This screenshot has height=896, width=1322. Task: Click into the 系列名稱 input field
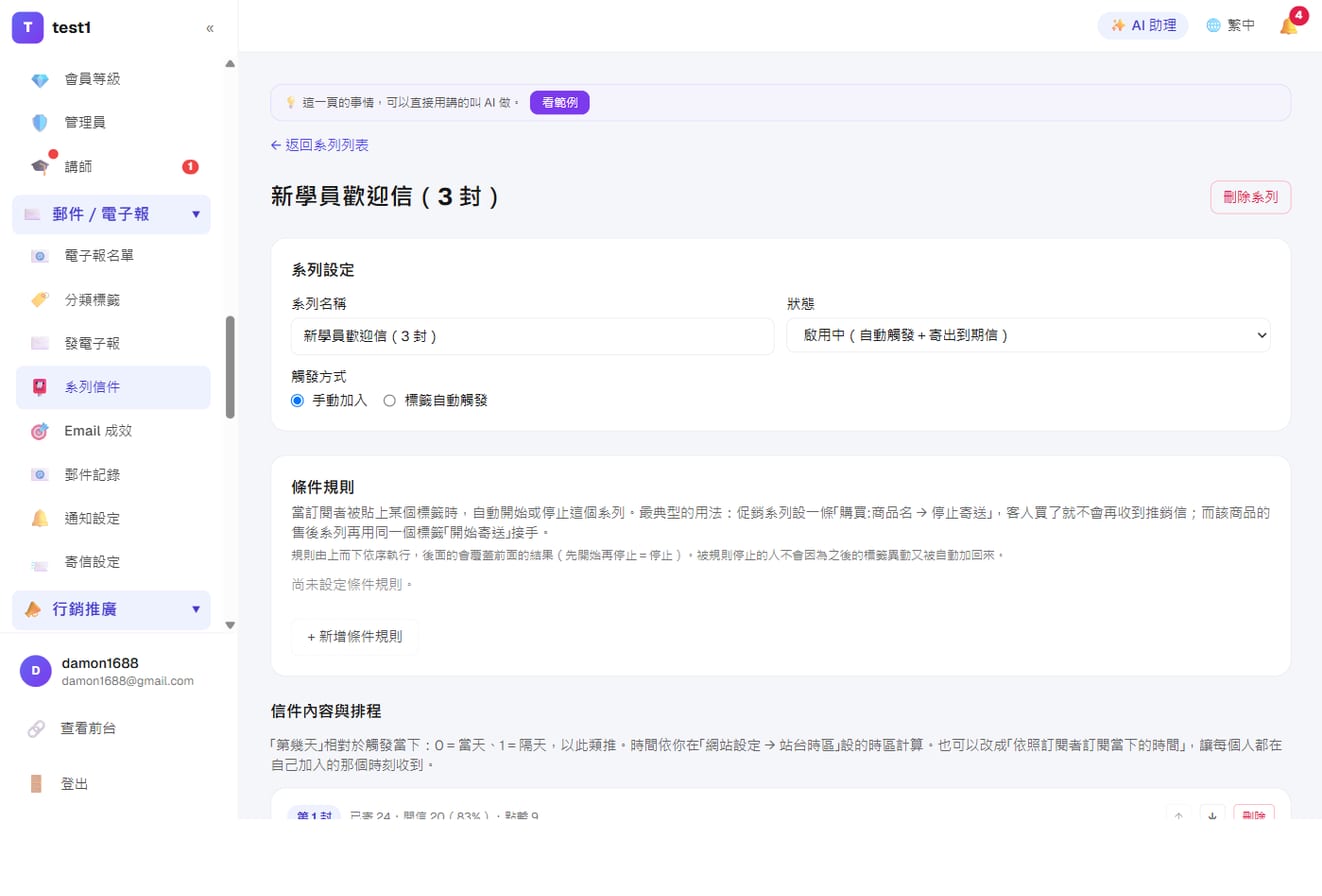point(532,336)
